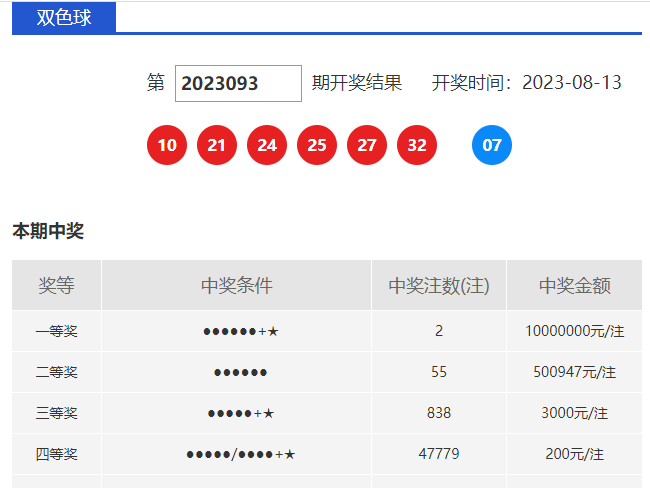Click first prize winner count 2
The height and width of the screenshot is (488, 650).
coord(439,331)
